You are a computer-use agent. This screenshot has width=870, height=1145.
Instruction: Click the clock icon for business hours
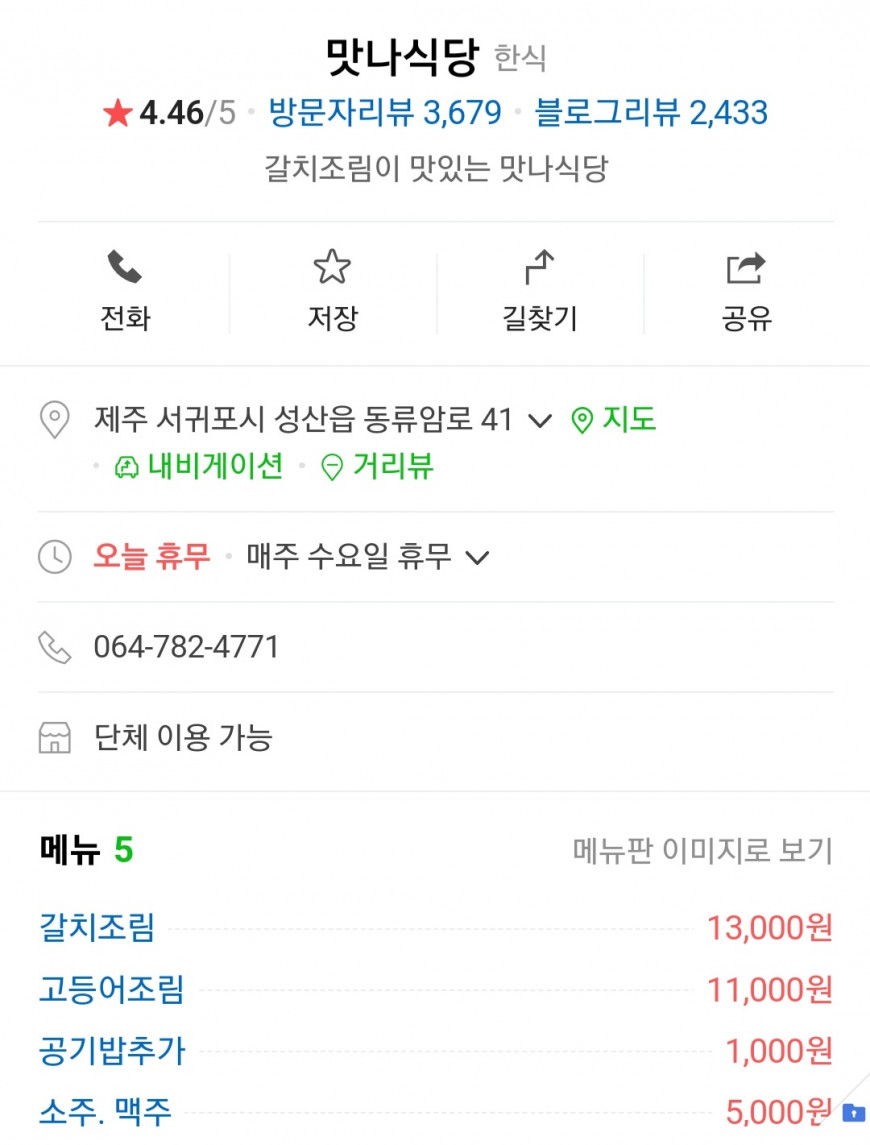click(55, 557)
